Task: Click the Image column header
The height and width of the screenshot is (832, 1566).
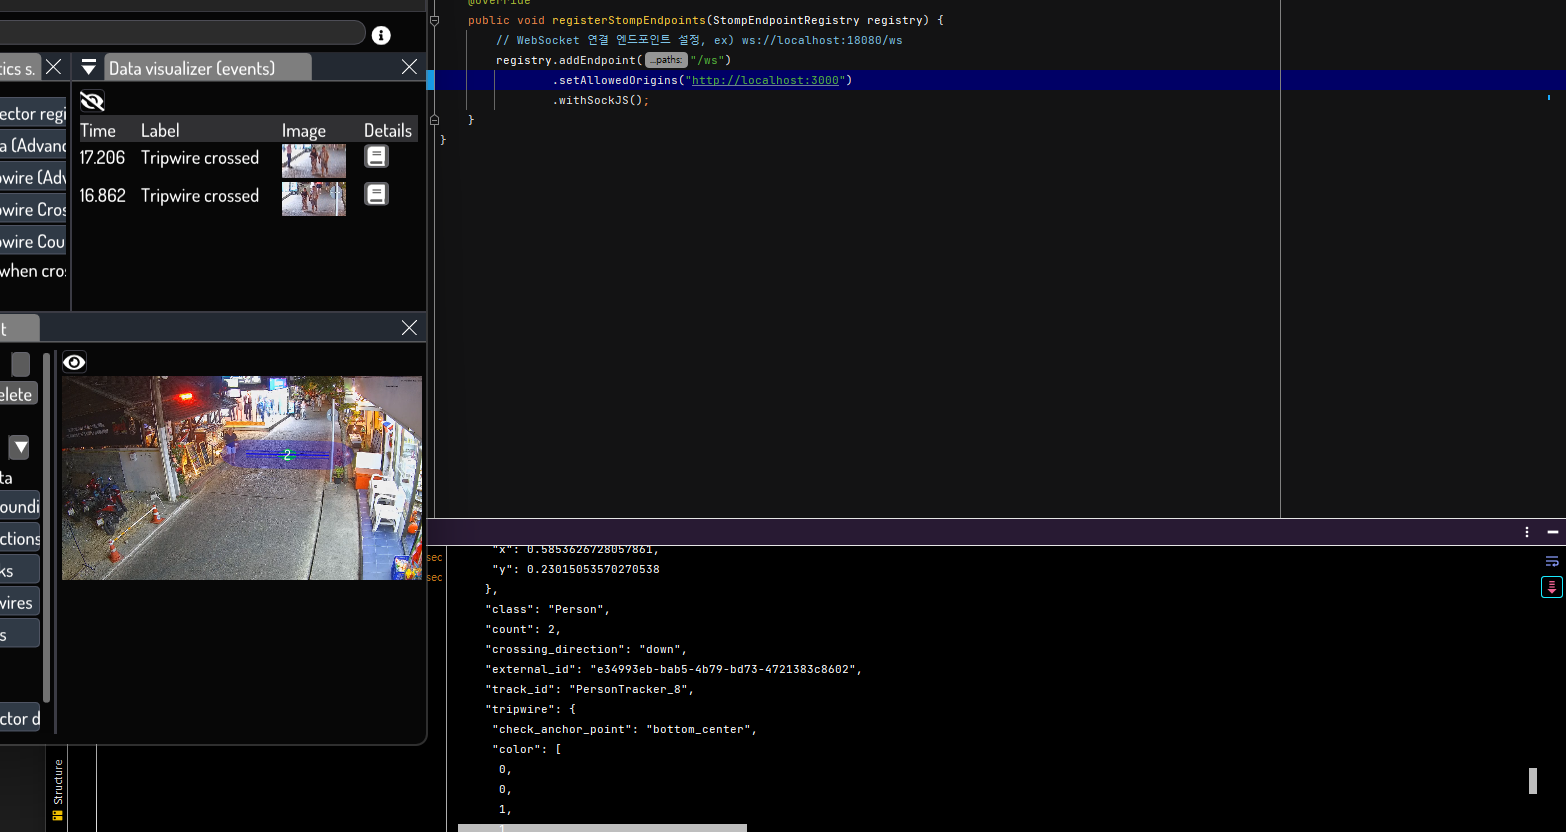Action: click(304, 131)
